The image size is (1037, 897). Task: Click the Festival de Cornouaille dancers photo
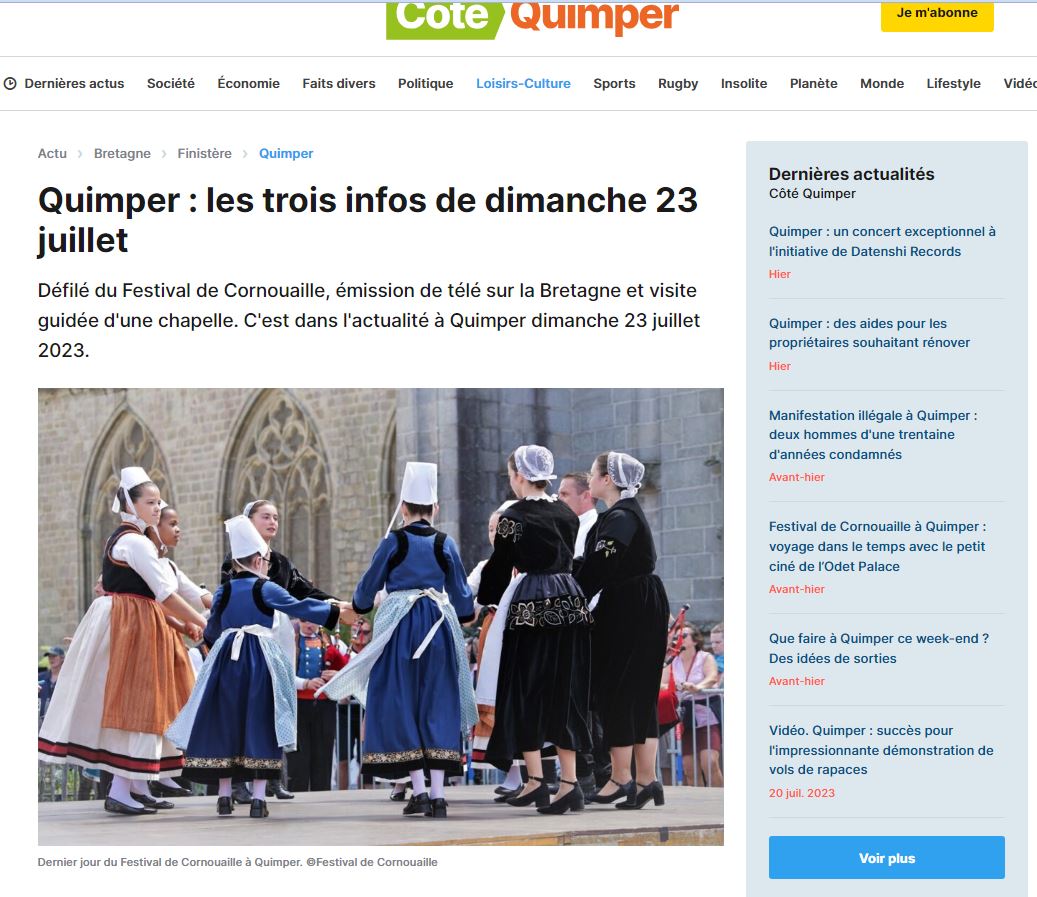pyautogui.click(x=381, y=617)
